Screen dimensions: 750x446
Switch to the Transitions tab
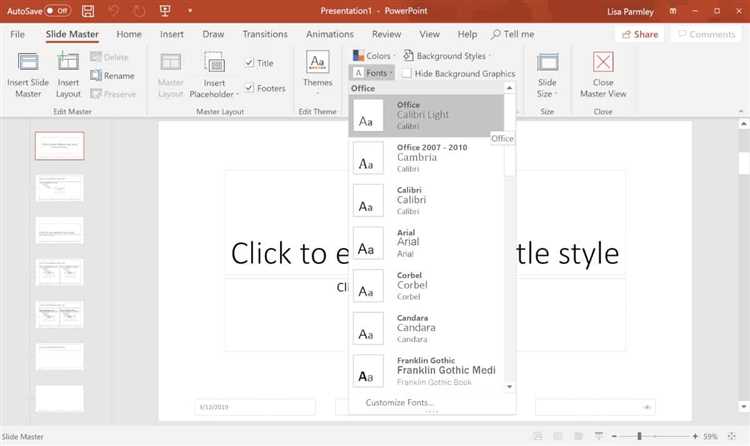pos(264,34)
